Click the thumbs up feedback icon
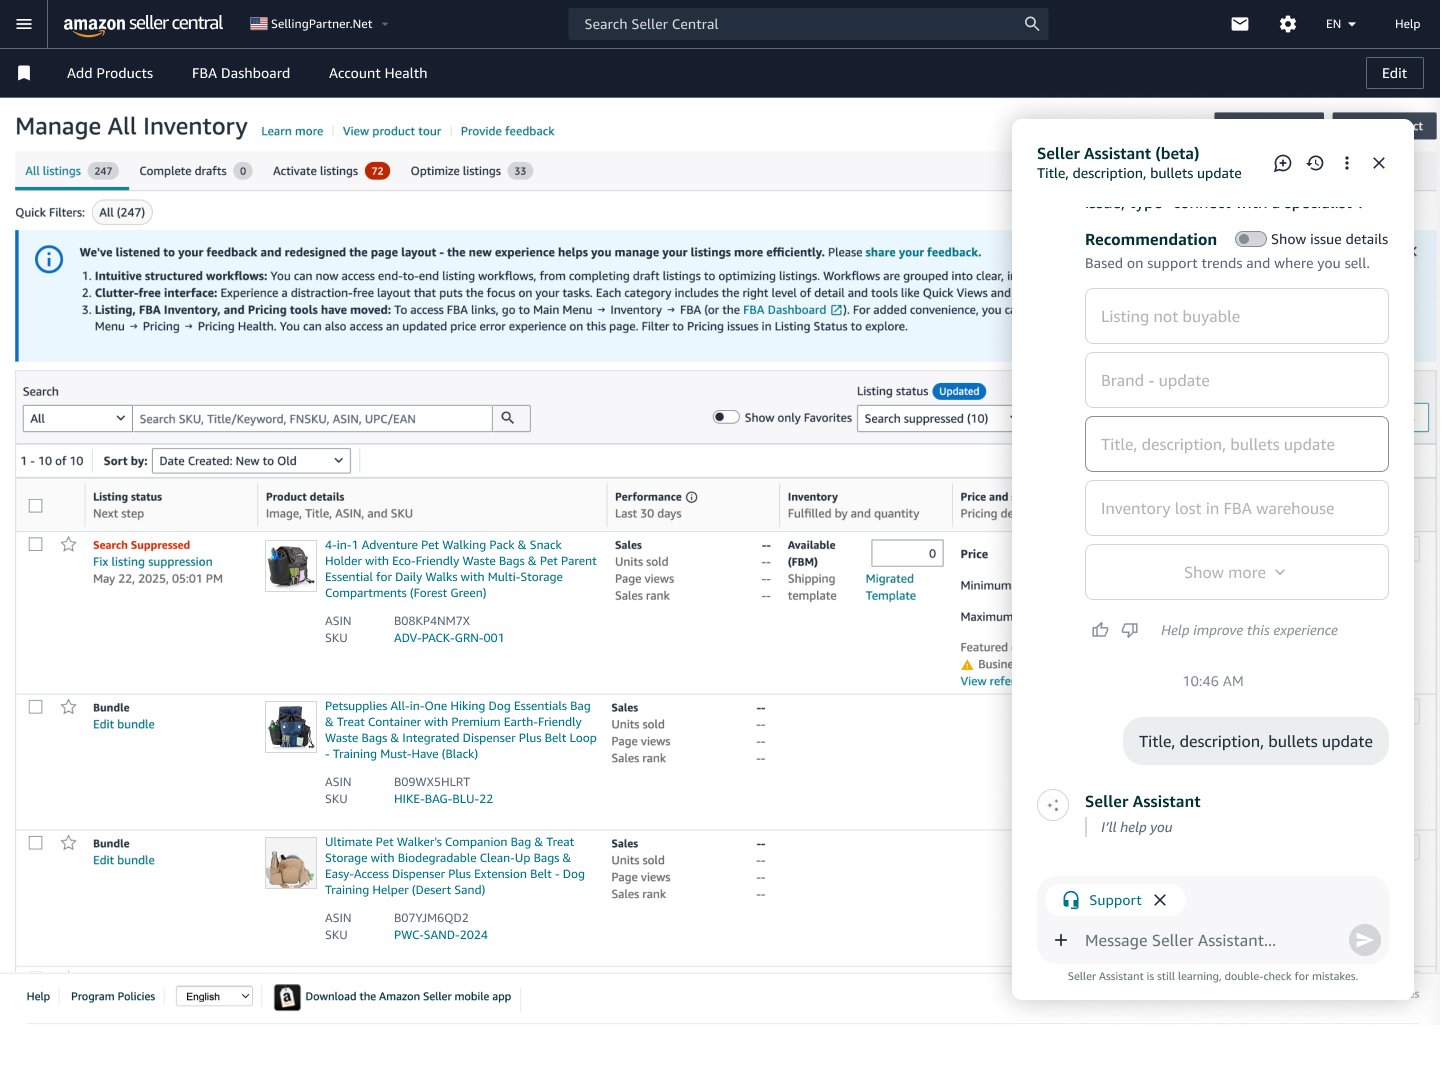Viewport: 1444px width, 1083px height. [x=1100, y=630]
